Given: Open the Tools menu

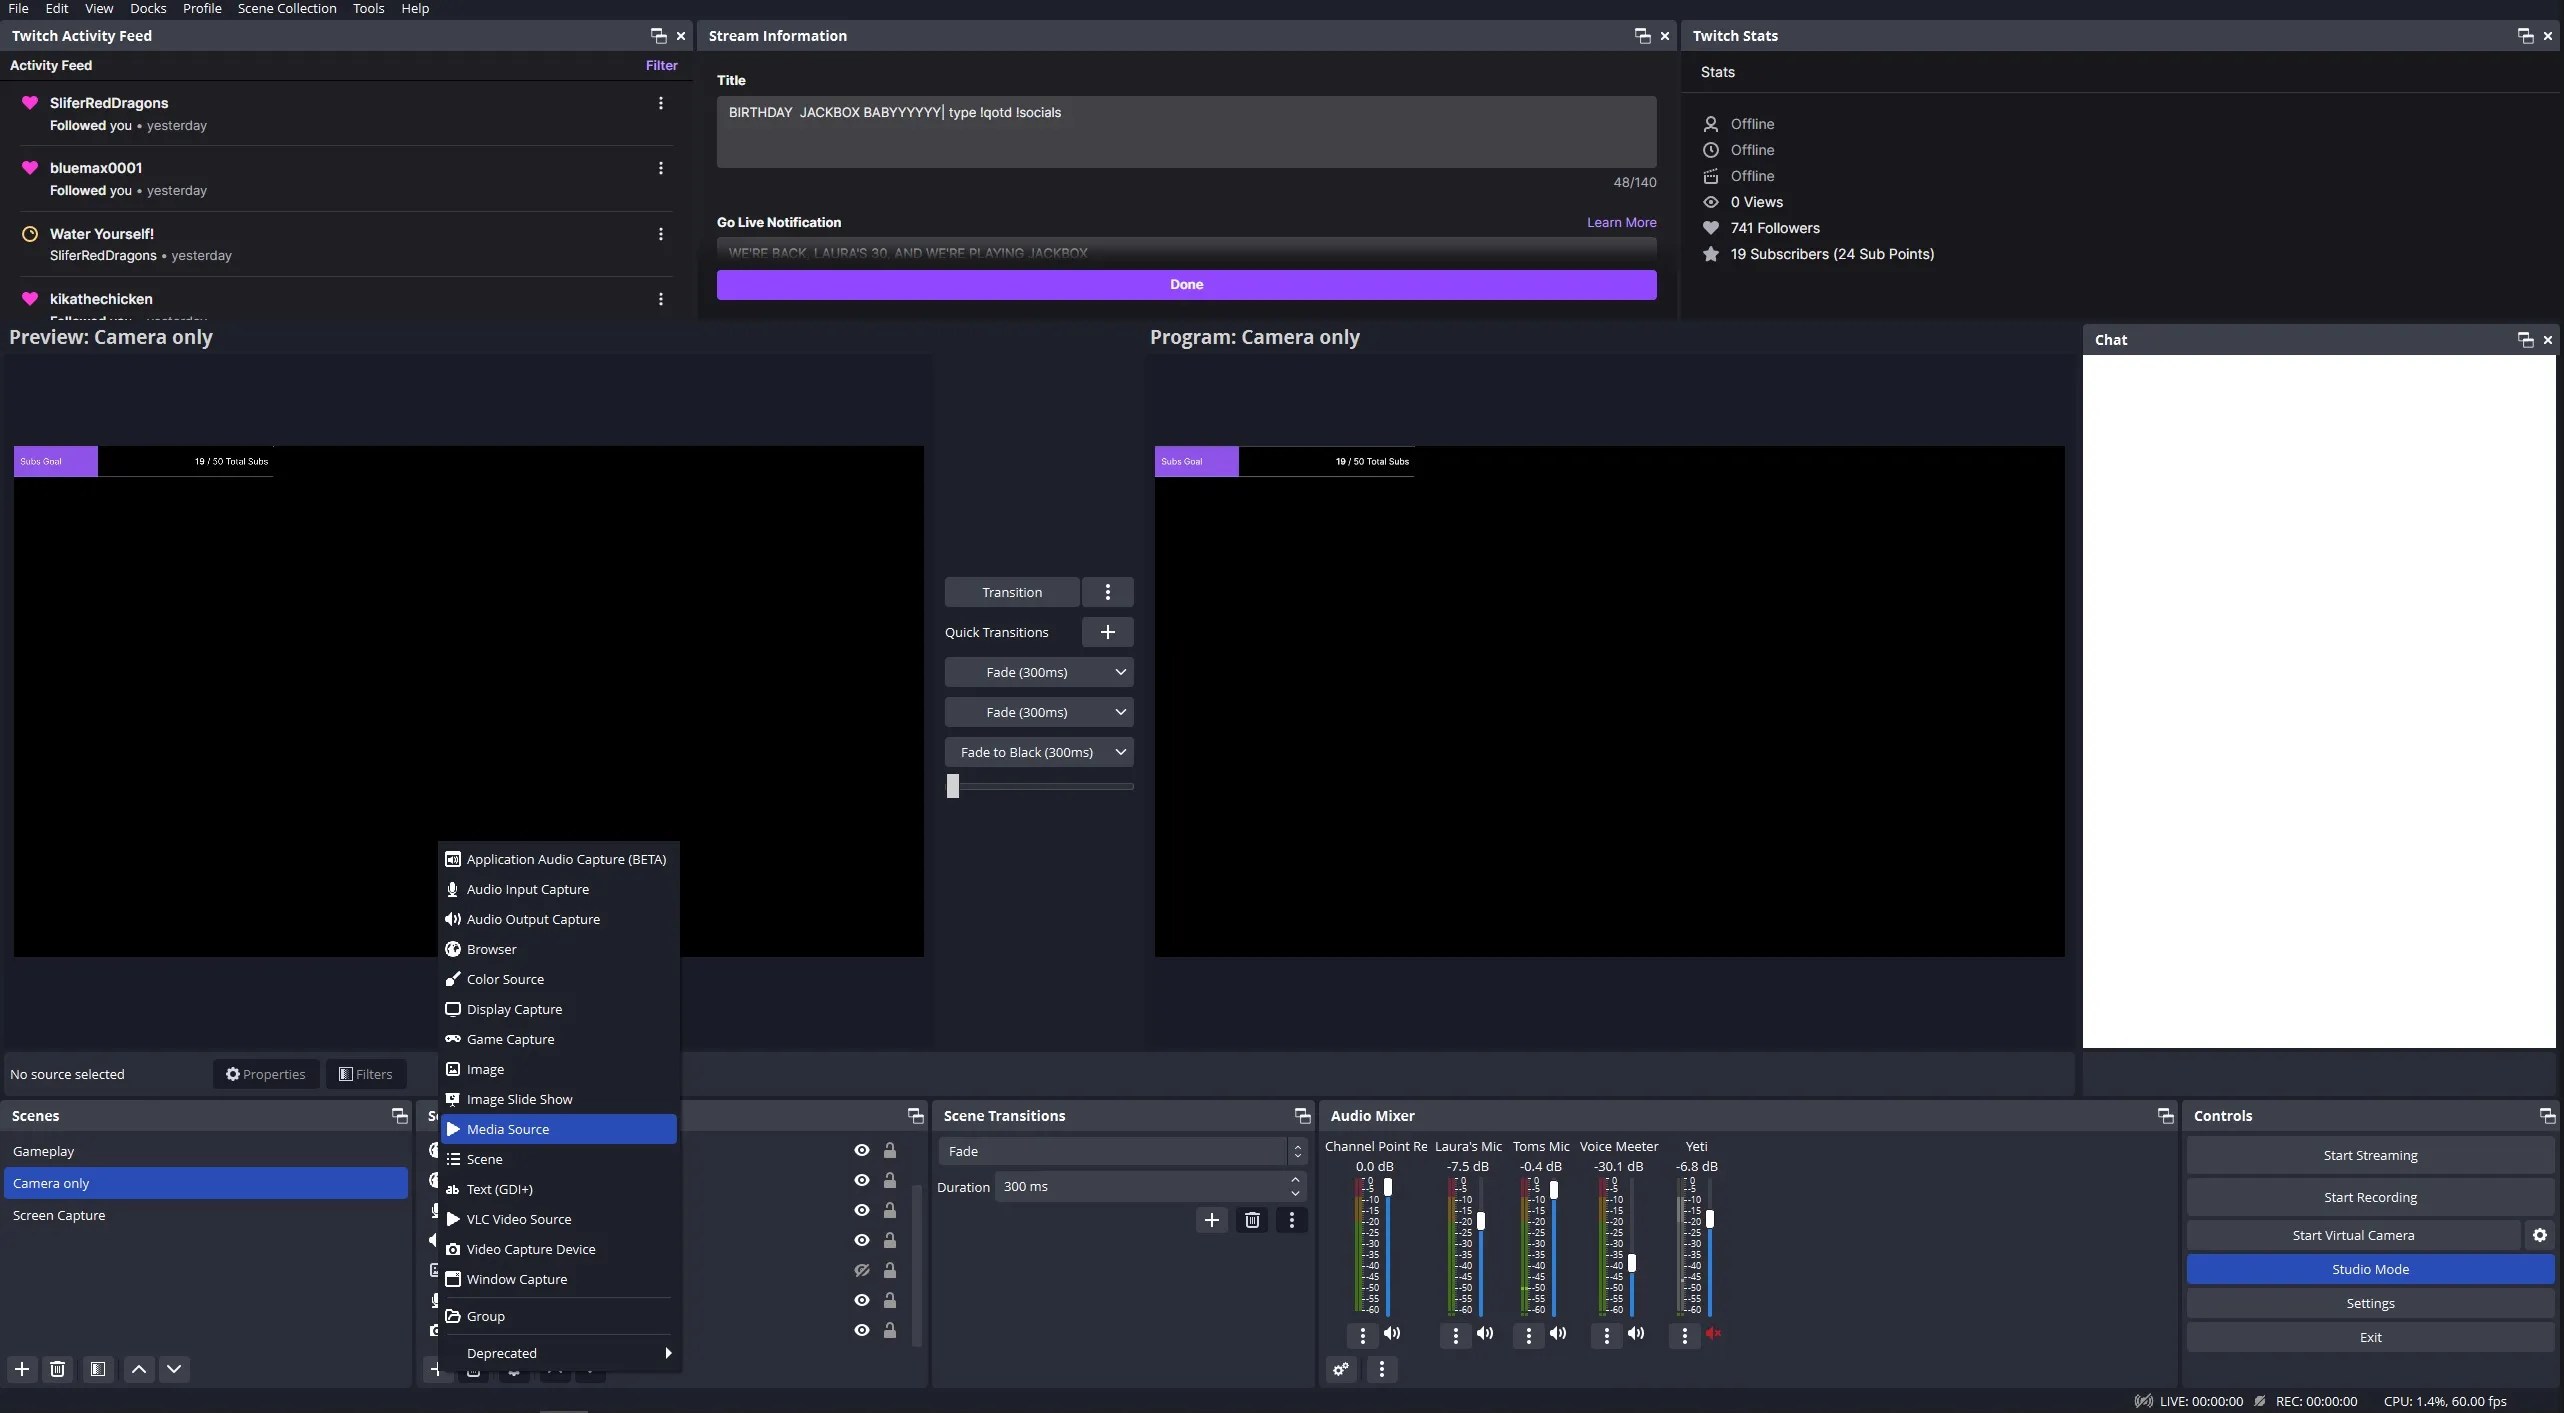Looking at the screenshot, I should click(367, 8).
